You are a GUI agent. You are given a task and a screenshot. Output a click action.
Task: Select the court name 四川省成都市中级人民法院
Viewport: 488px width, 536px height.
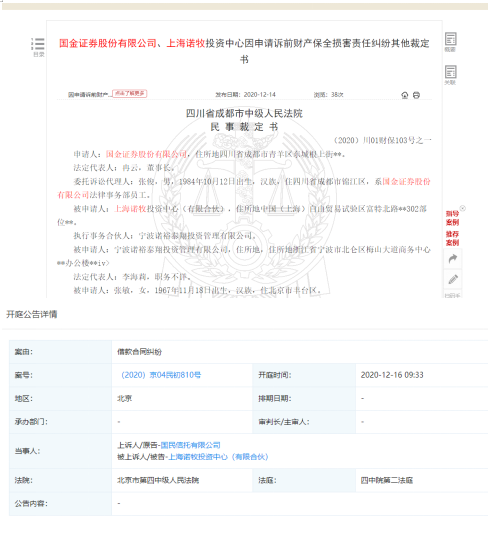coord(244,113)
